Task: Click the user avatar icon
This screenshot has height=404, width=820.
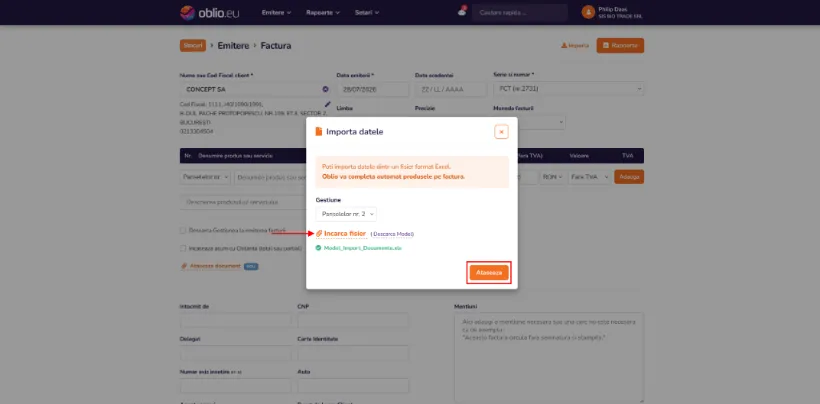Action: (x=588, y=12)
